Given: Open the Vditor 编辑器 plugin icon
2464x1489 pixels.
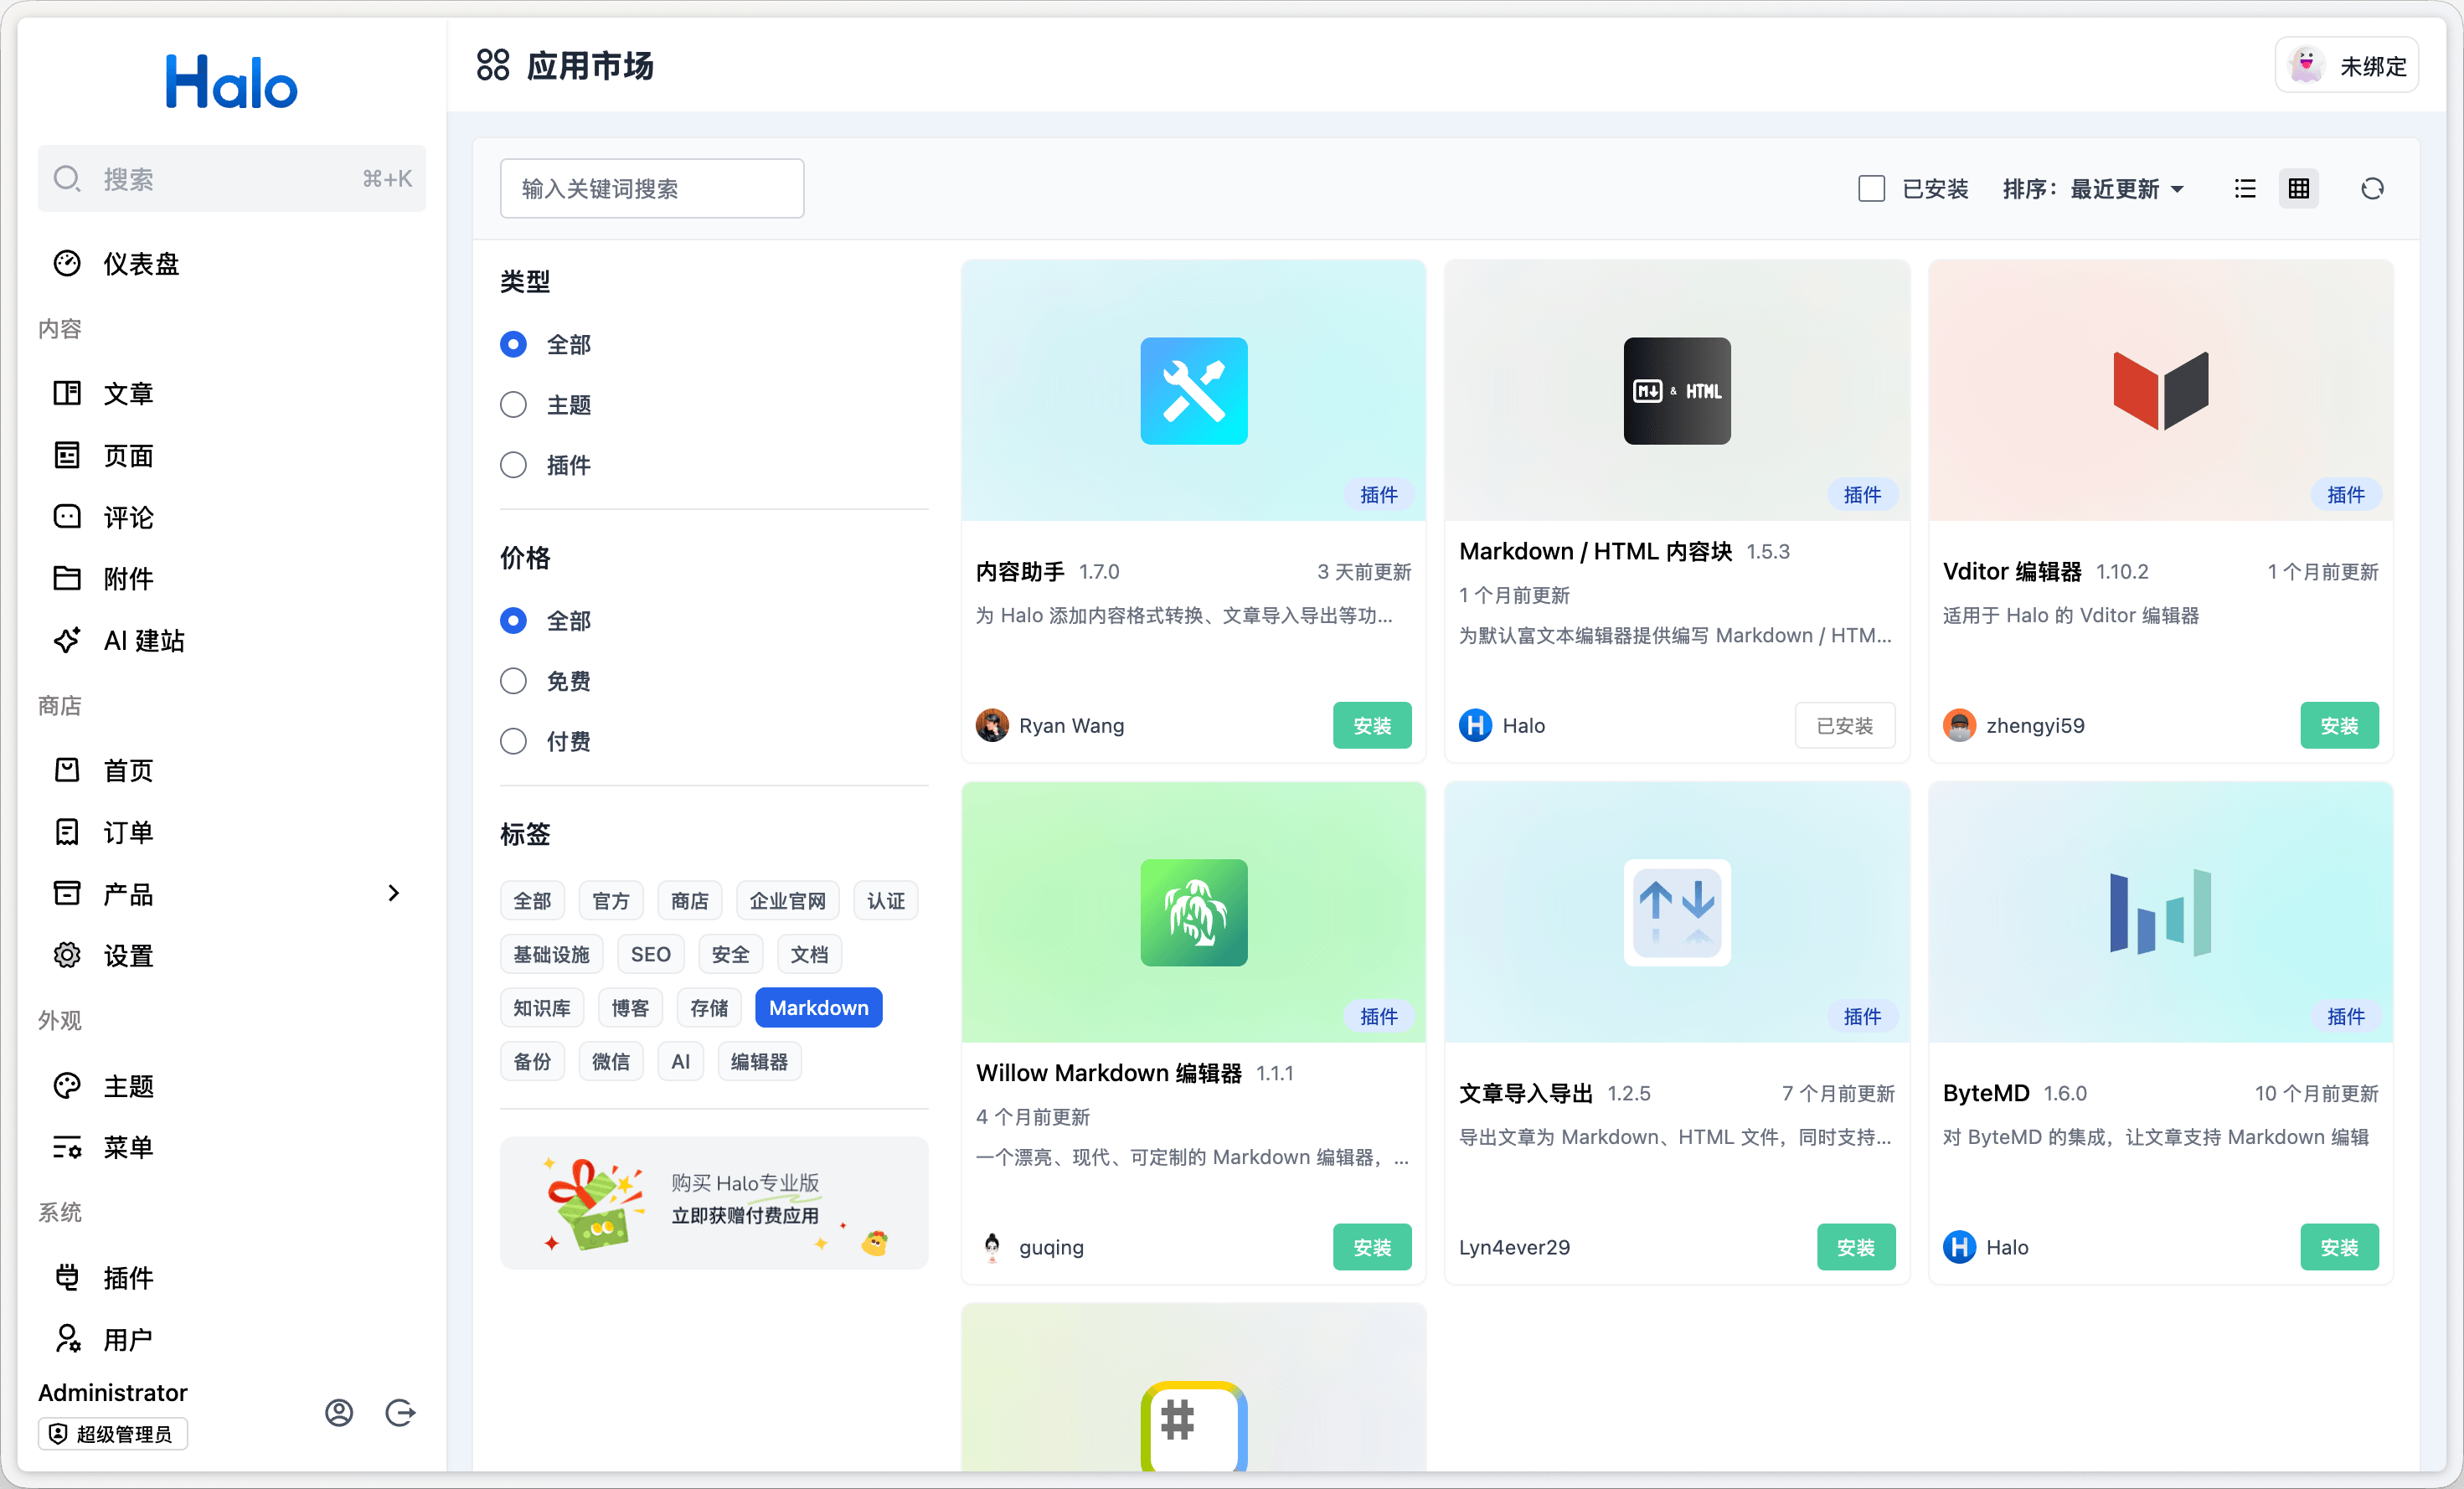Looking at the screenshot, I should click(2160, 391).
